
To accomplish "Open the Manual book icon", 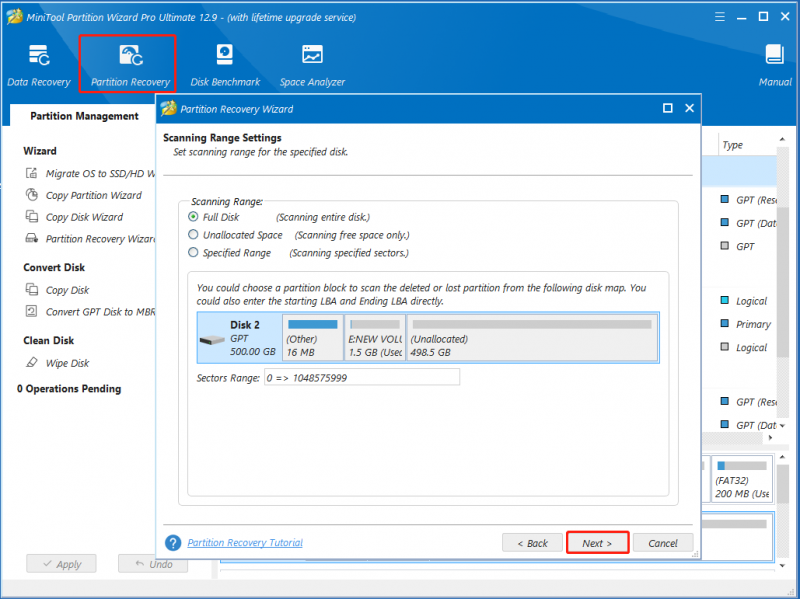I will 774,65.
